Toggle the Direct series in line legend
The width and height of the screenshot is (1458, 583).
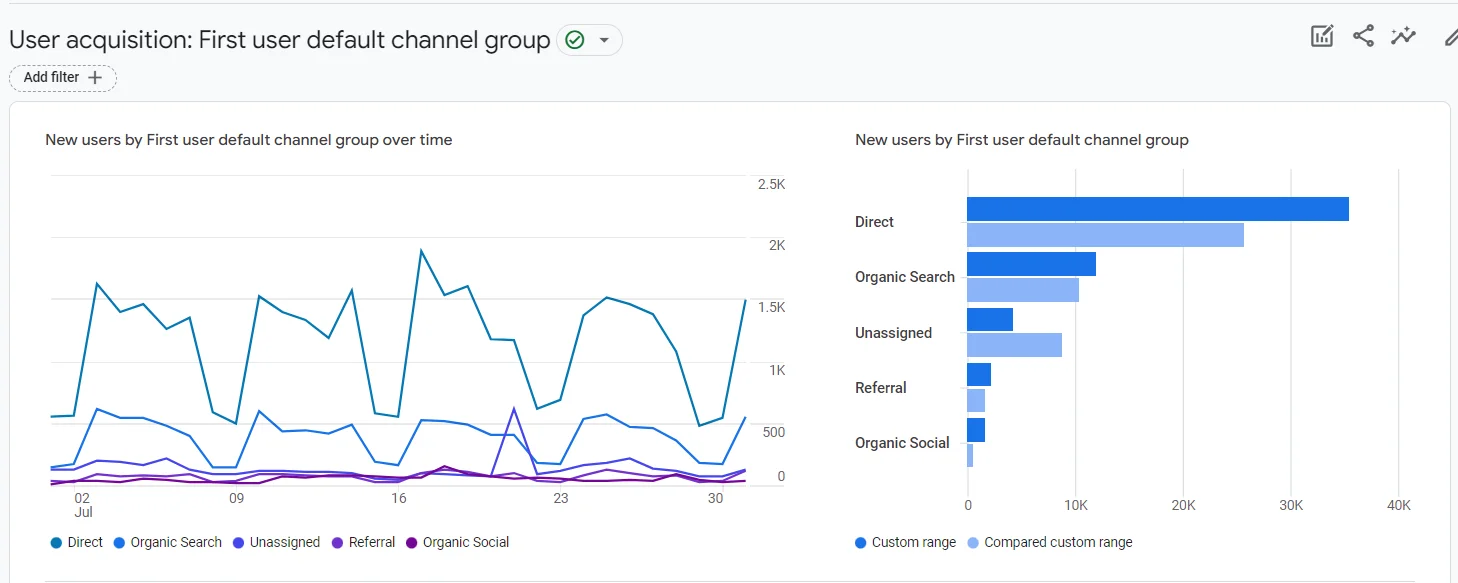(x=77, y=542)
